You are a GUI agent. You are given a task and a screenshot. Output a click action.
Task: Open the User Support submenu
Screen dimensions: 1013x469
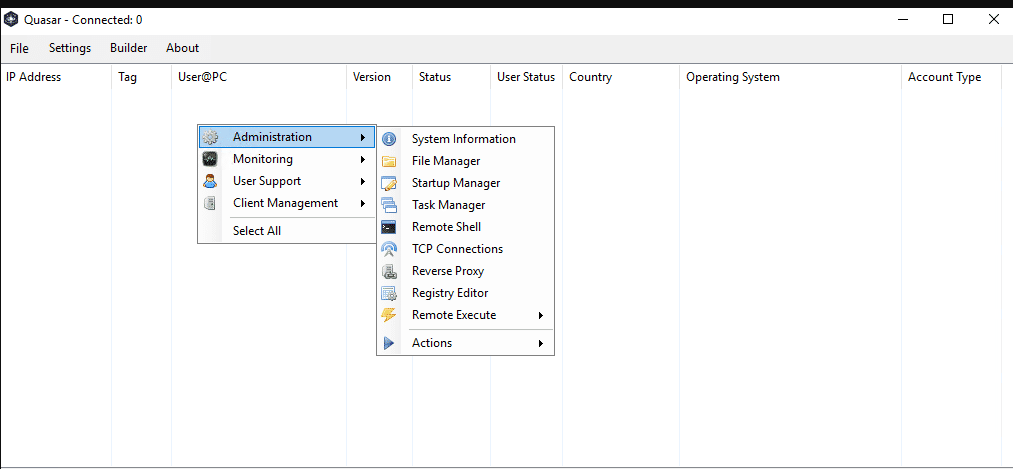pyautogui.click(x=267, y=181)
